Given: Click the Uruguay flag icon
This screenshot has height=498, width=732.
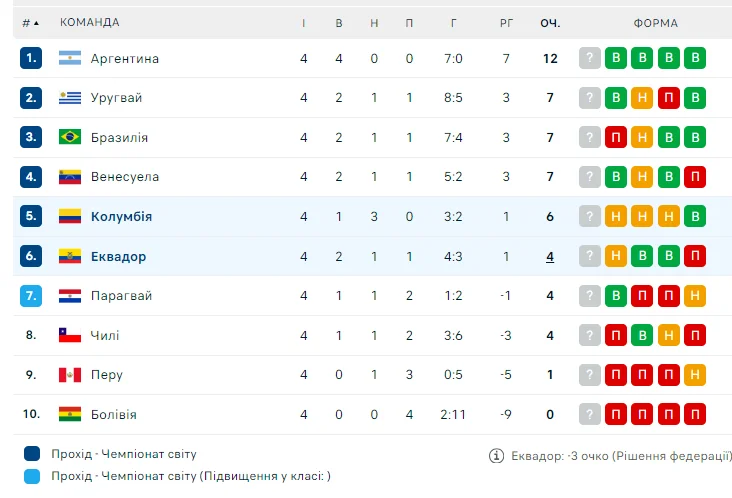Looking at the screenshot, I should 69,98.
